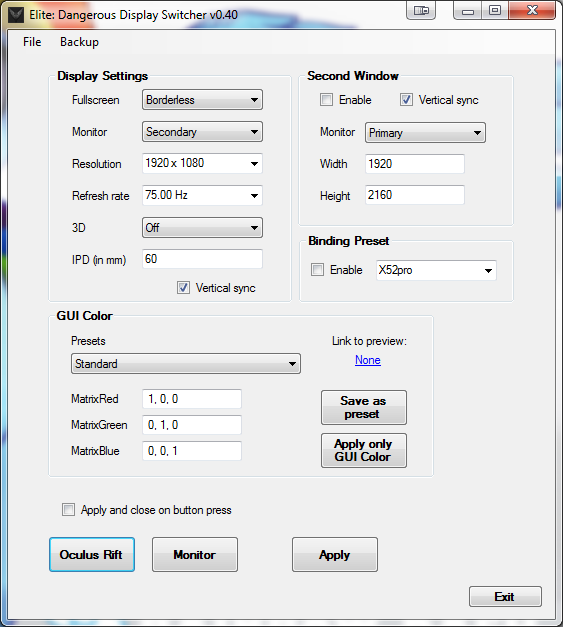The image size is (563, 627).
Task: Open the File menu
Action: tap(32, 42)
